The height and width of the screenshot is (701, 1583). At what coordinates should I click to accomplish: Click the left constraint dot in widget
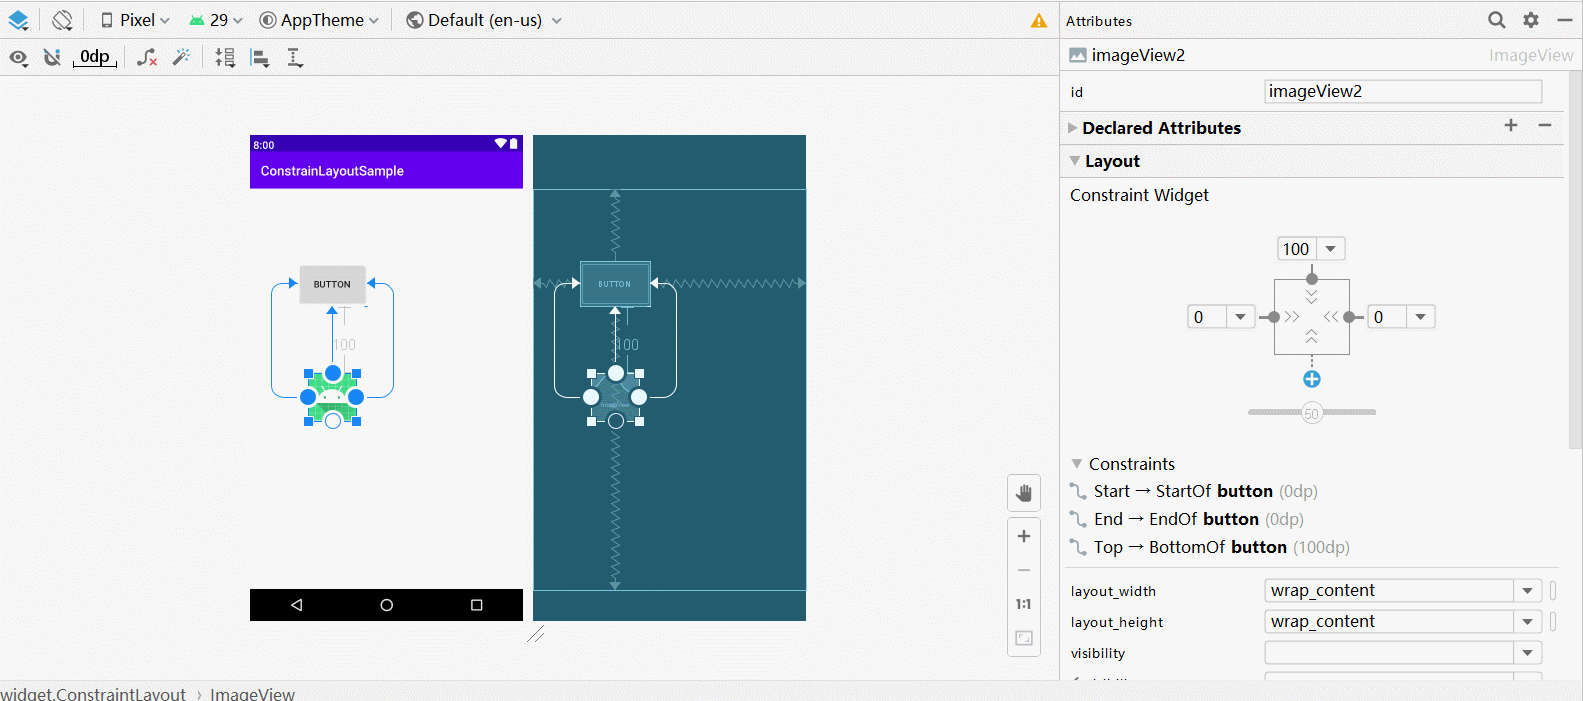point(1274,317)
